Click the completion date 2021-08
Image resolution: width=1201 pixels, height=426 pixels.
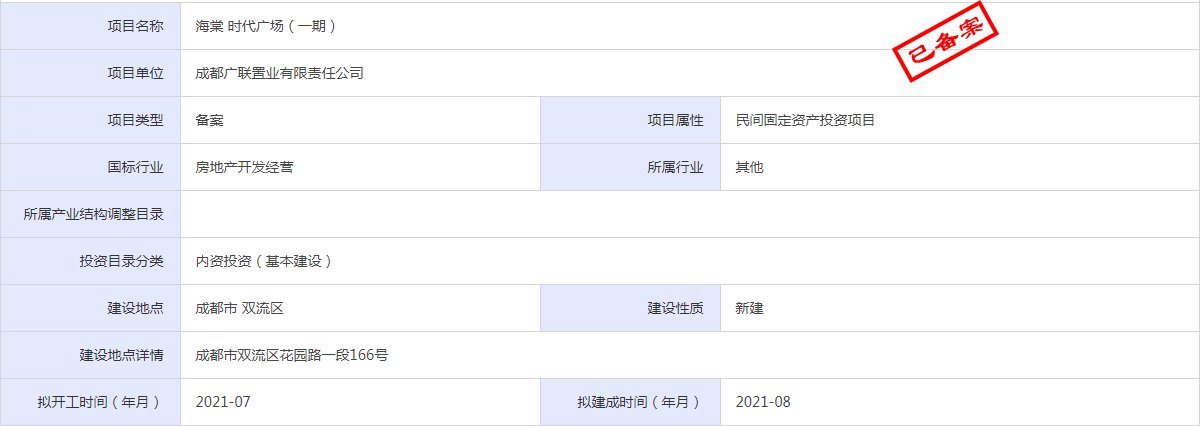coord(763,402)
